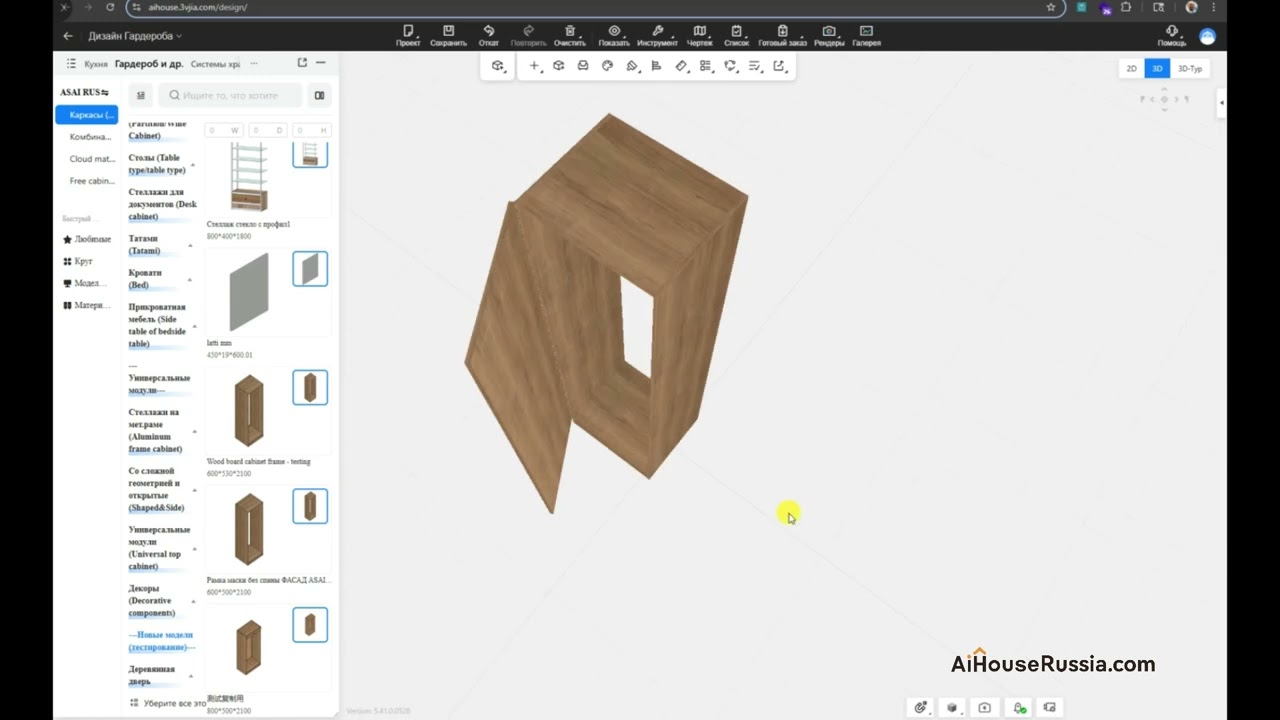
Task: Click the W width input field
Action: (225, 130)
